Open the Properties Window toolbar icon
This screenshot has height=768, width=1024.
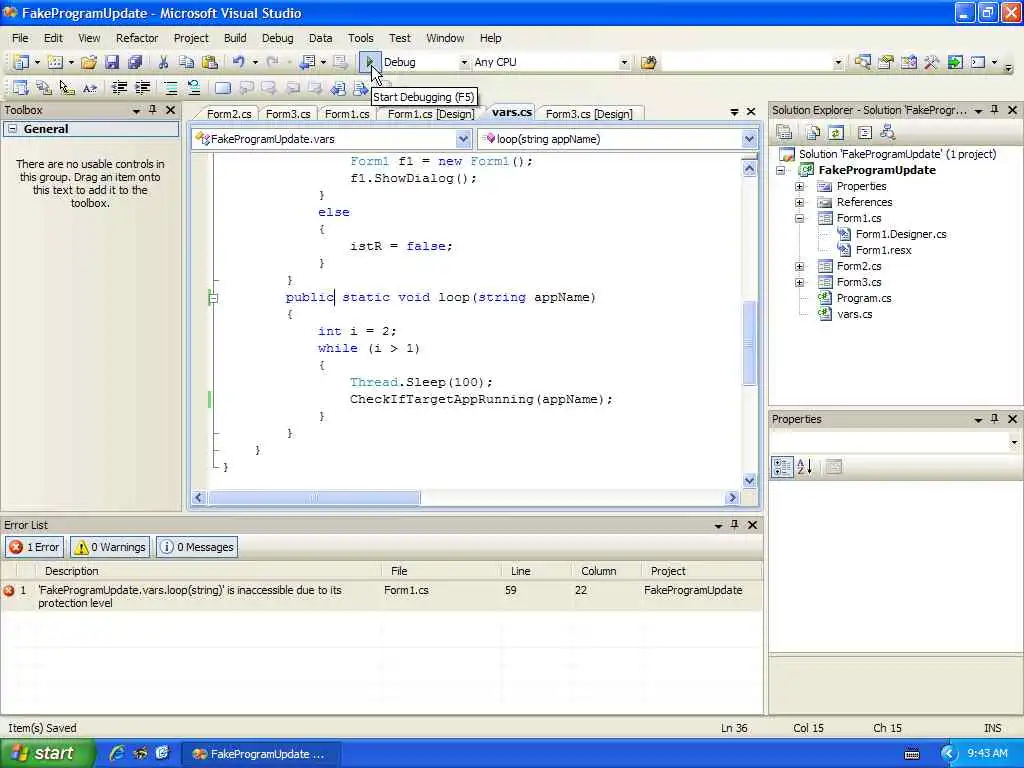tap(886, 62)
